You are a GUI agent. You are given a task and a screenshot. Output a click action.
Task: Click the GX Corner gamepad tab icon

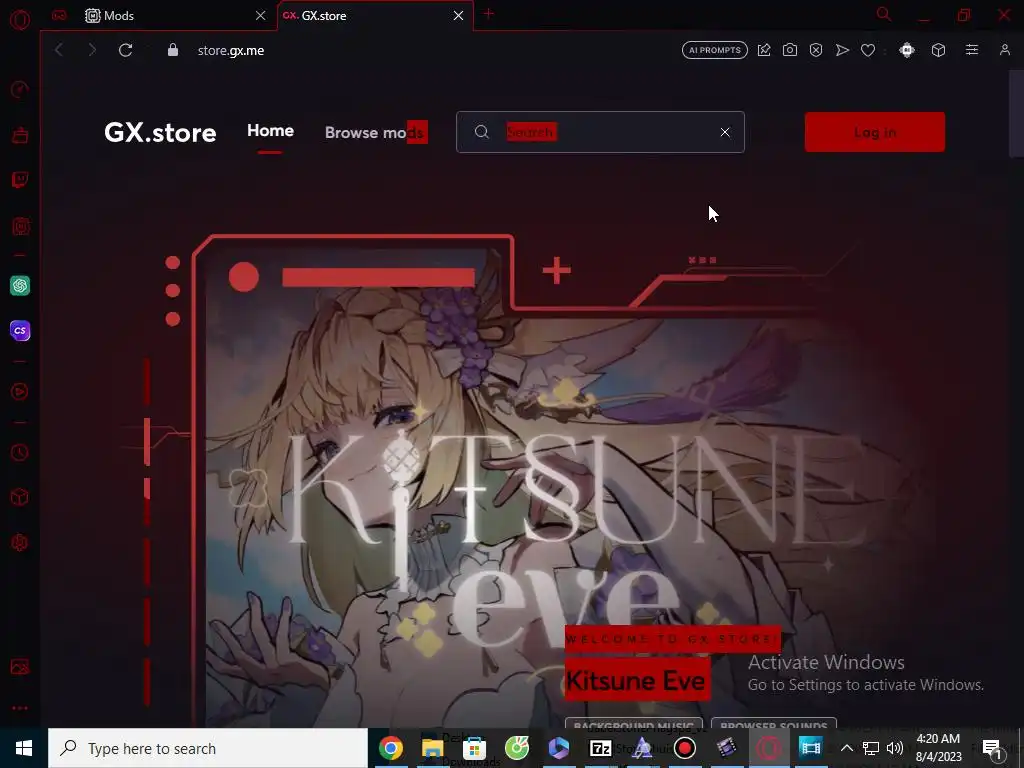(59, 16)
